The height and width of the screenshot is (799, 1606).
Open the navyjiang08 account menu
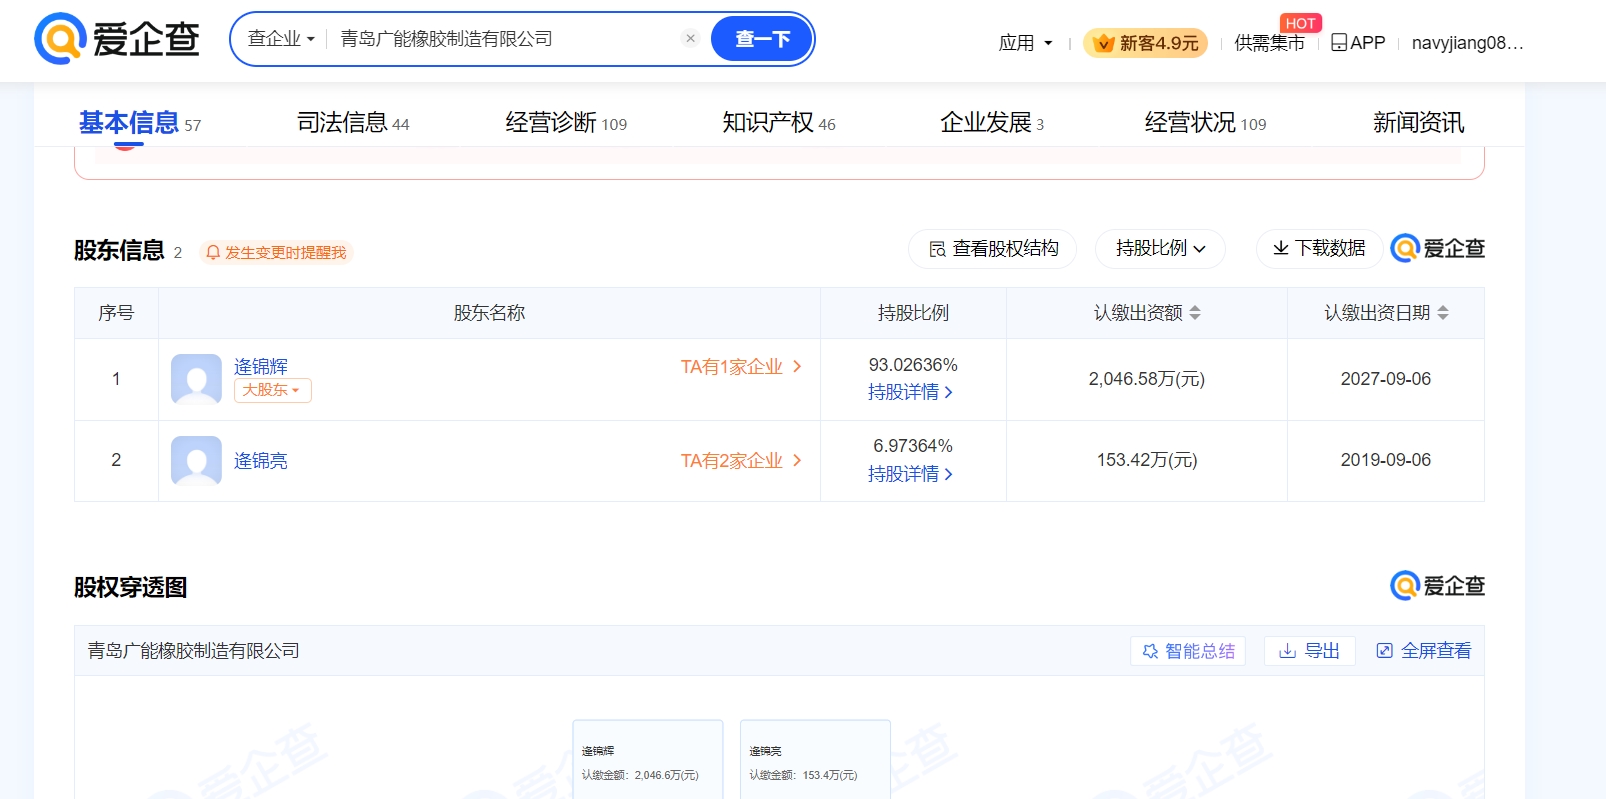[x=1467, y=43]
